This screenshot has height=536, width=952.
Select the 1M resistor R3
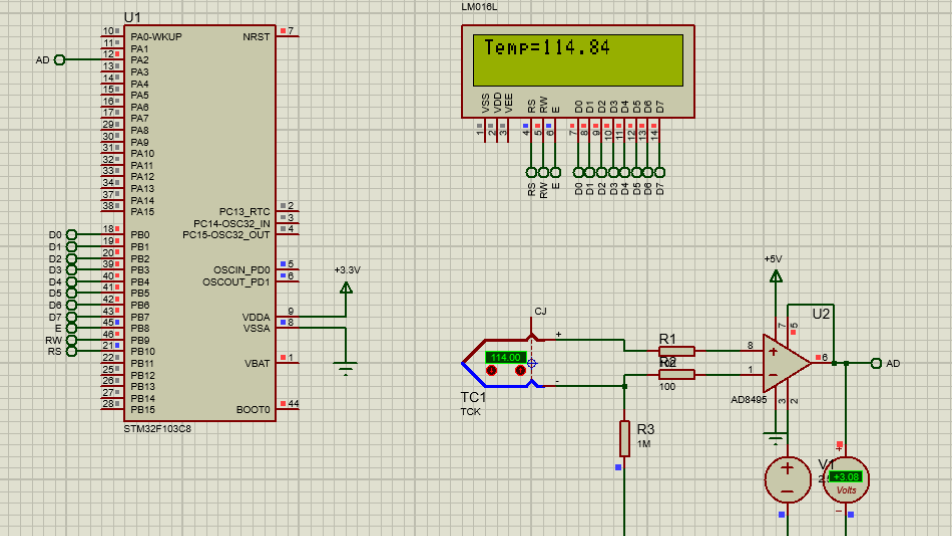tap(624, 438)
